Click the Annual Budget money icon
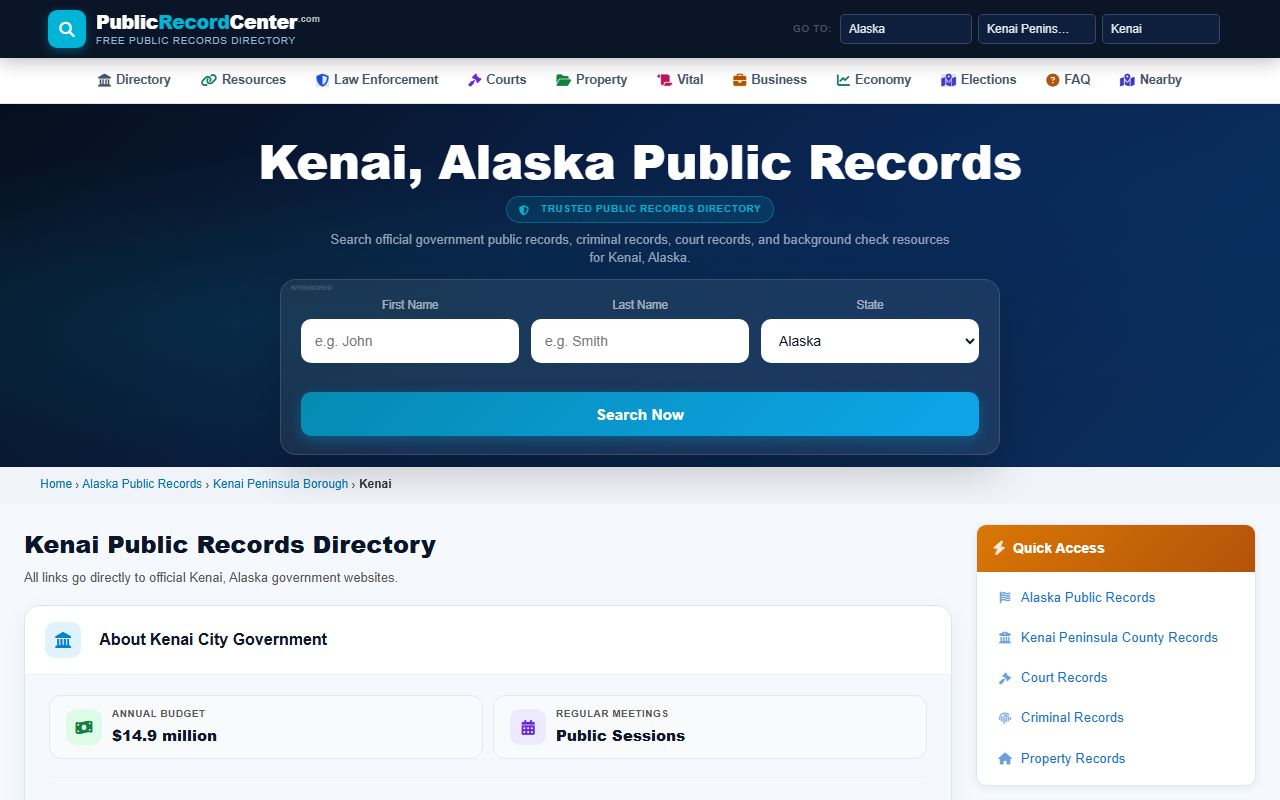Viewport: 1280px width, 800px height. tap(84, 727)
